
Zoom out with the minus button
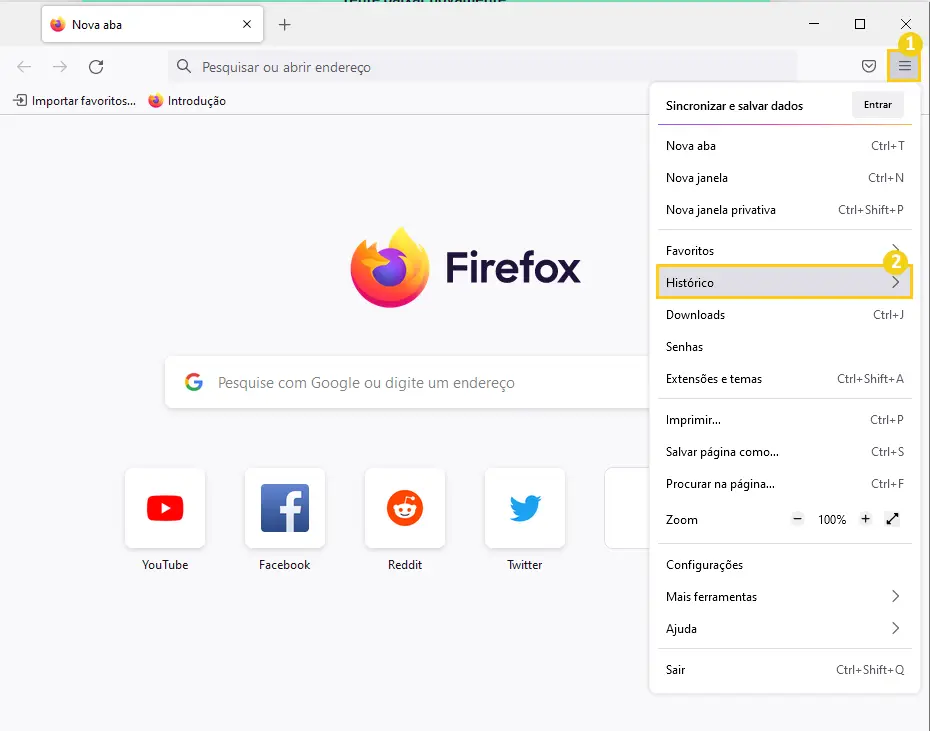[x=798, y=519]
